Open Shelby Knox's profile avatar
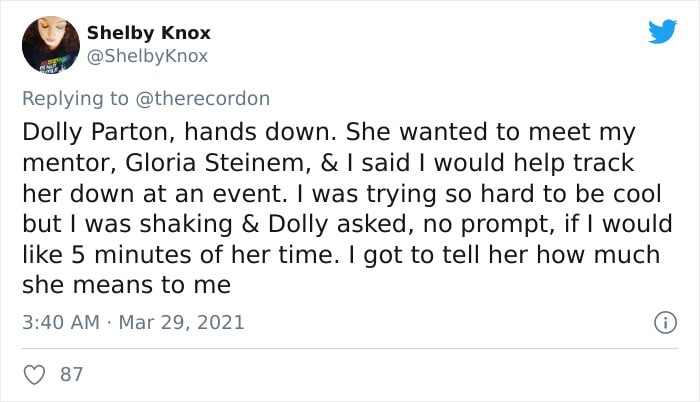700x402 pixels. [x=51, y=44]
